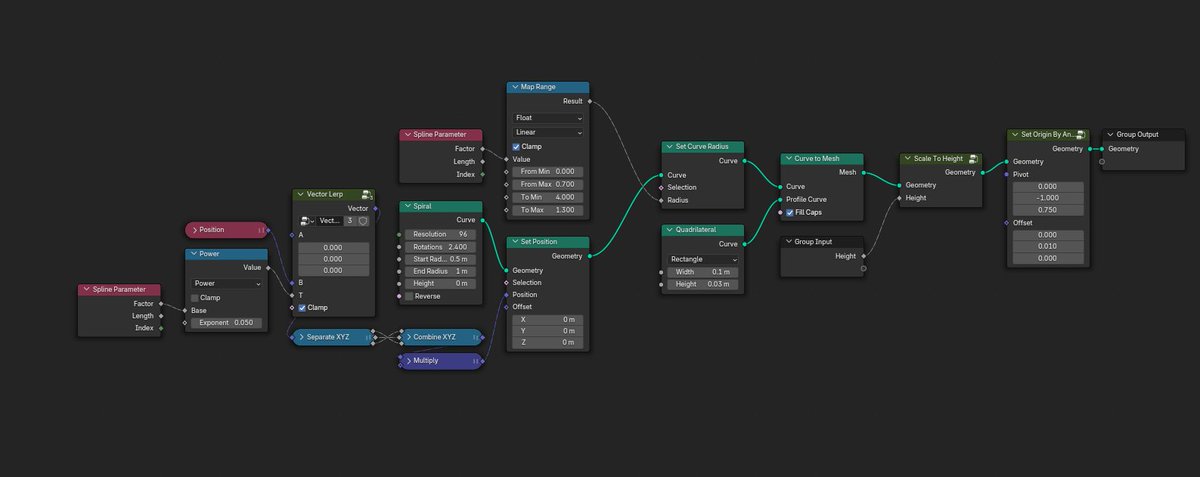Screen dimensions: 1200x477
Task: Click the Pivot -1.000 value field
Action: [x=1047, y=198]
